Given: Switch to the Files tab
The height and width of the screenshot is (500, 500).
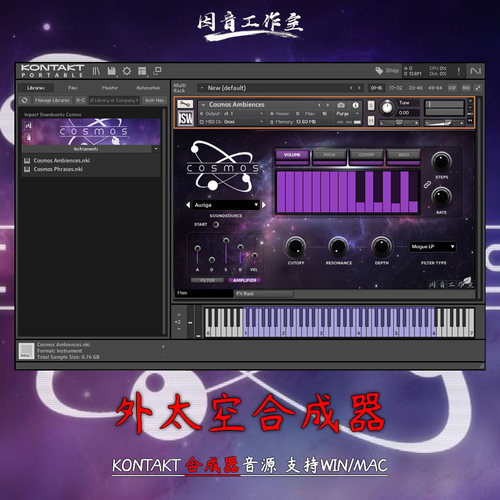Looking at the screenshot, I should pos(73,88).
